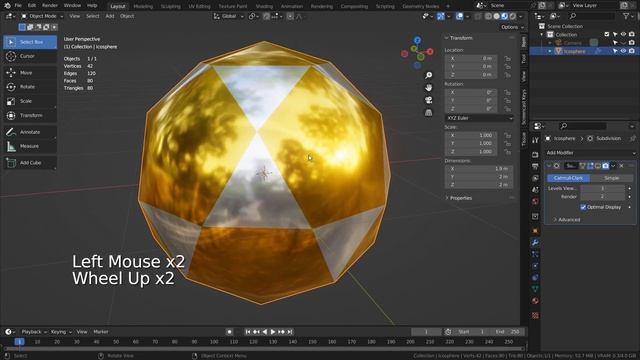Activate the Add Cube tool

point(30,162)
